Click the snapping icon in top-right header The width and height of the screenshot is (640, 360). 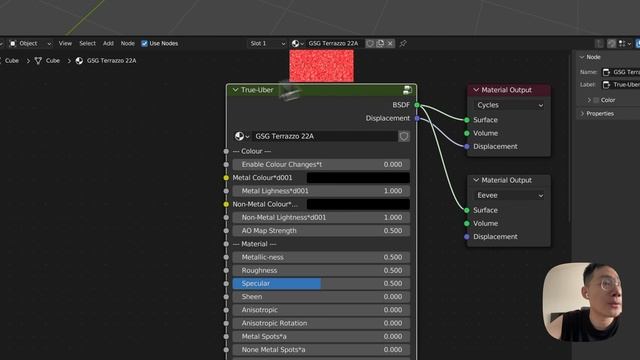(x=611, y=43)
